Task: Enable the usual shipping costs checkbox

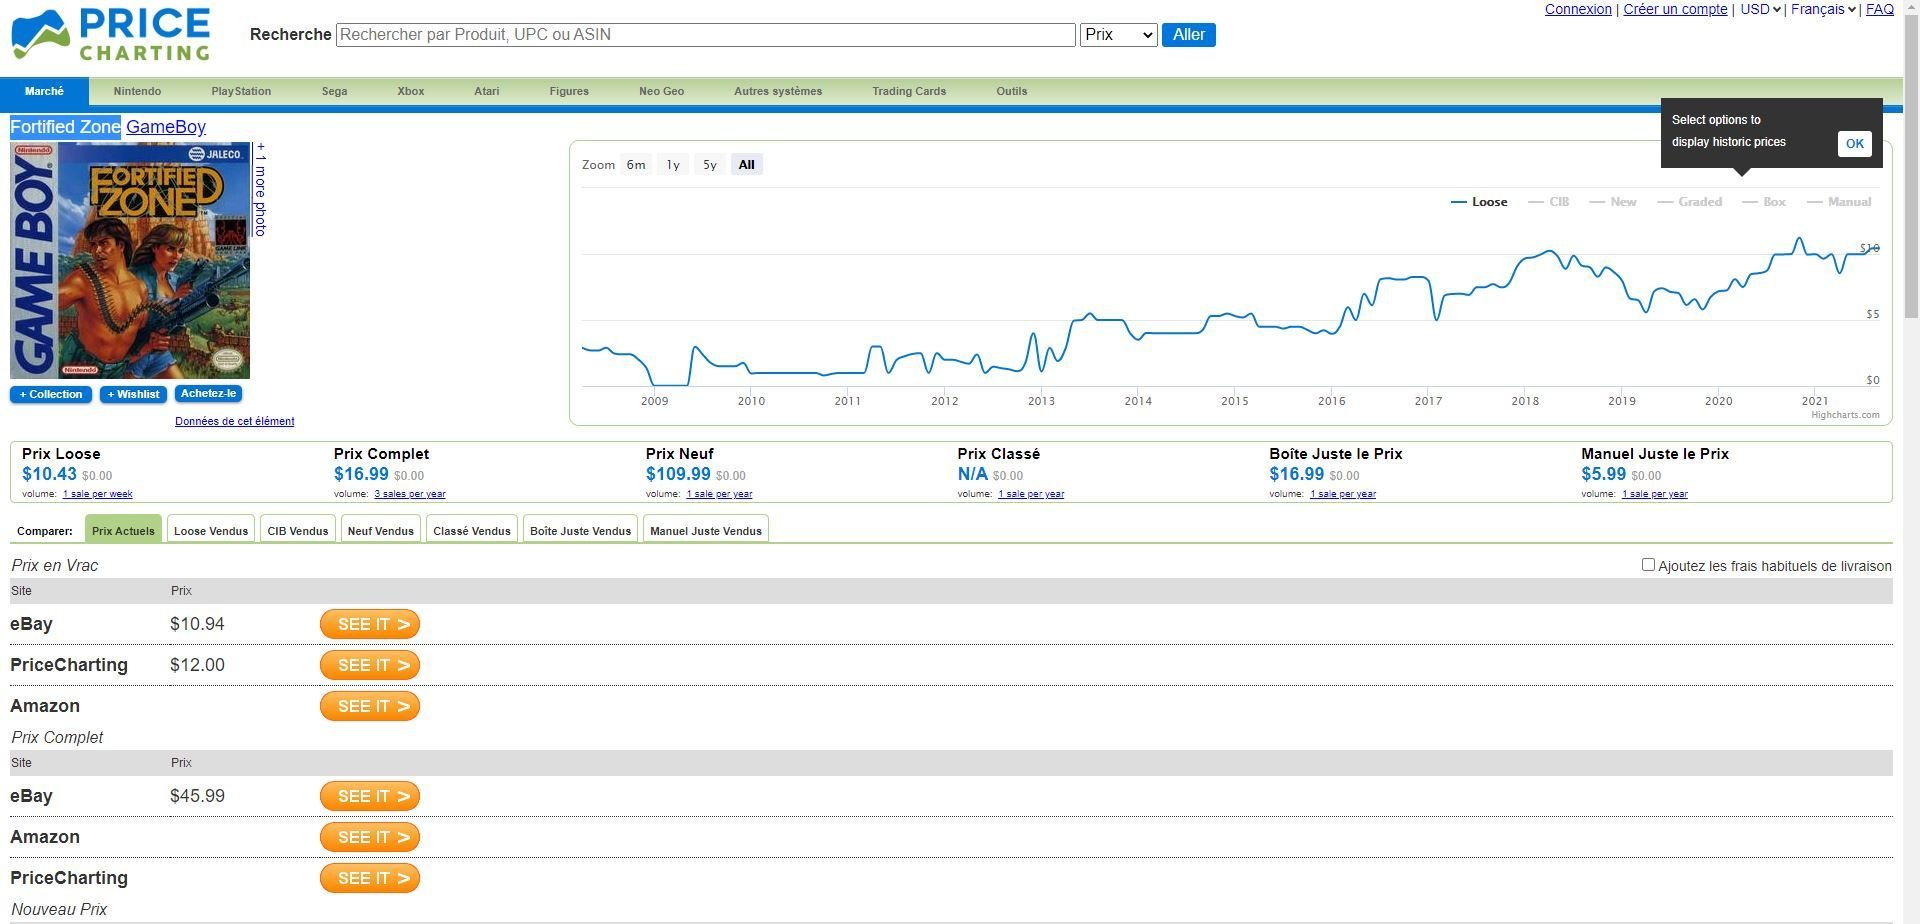Action: pyautogui.click(x=1648, y=565)
